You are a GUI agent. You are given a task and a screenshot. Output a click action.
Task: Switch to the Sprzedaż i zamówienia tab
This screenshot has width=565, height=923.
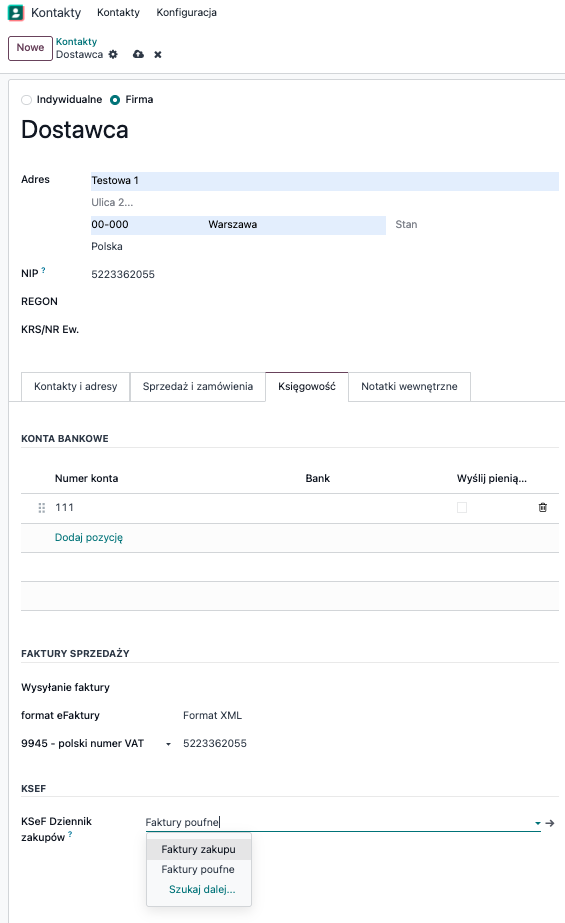point(198,387)
